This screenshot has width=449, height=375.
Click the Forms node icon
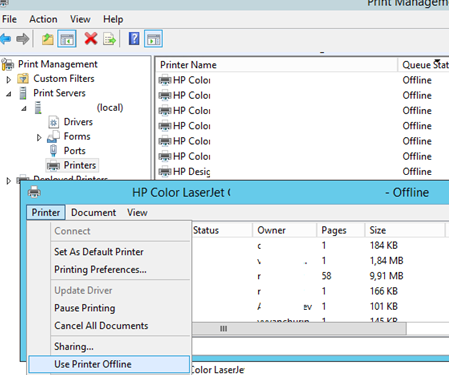tap(53, 137)
